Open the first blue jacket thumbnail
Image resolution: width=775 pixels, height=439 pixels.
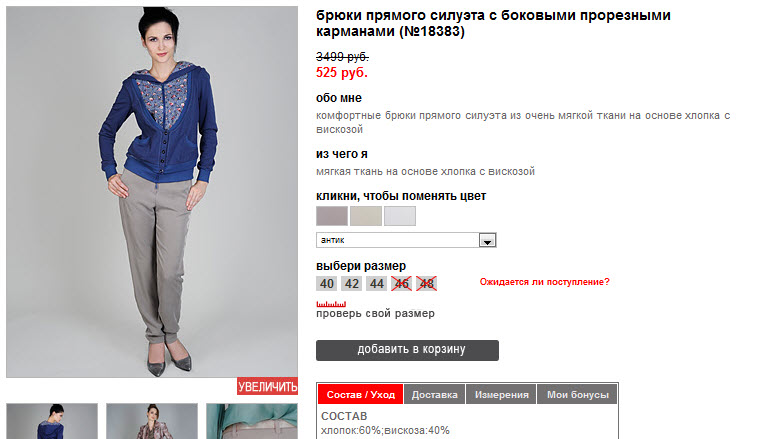[52, 420]
